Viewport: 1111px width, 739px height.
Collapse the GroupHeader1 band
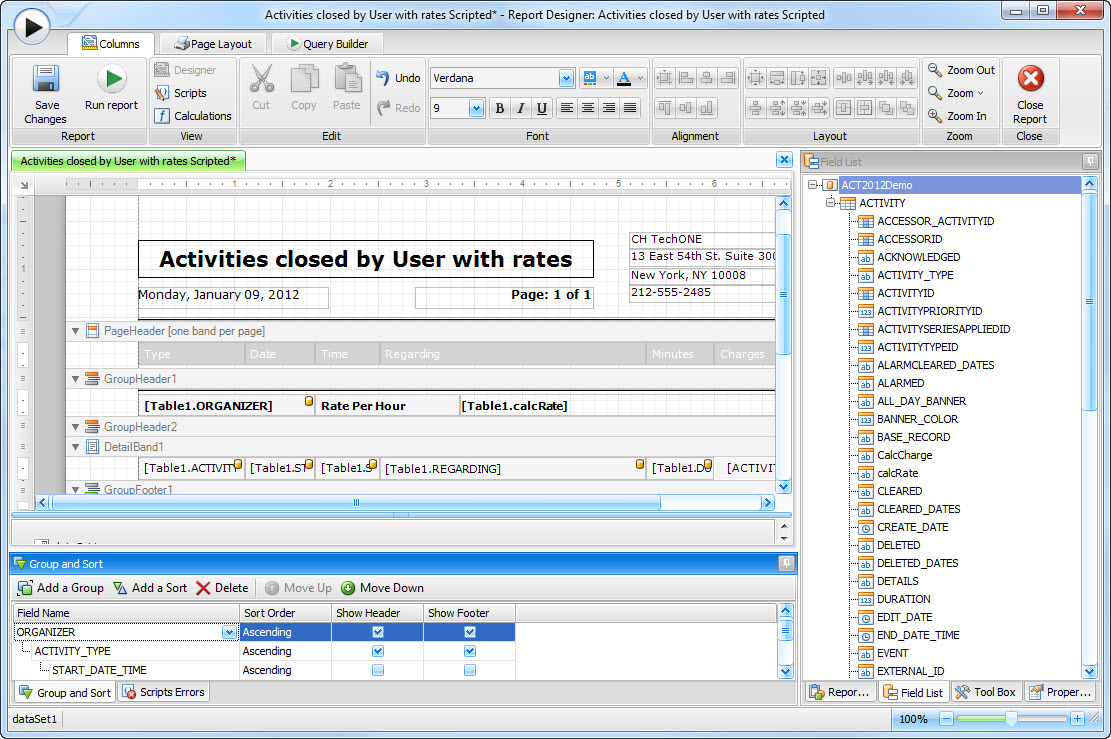pyautogui.click(x=75, y=379)
